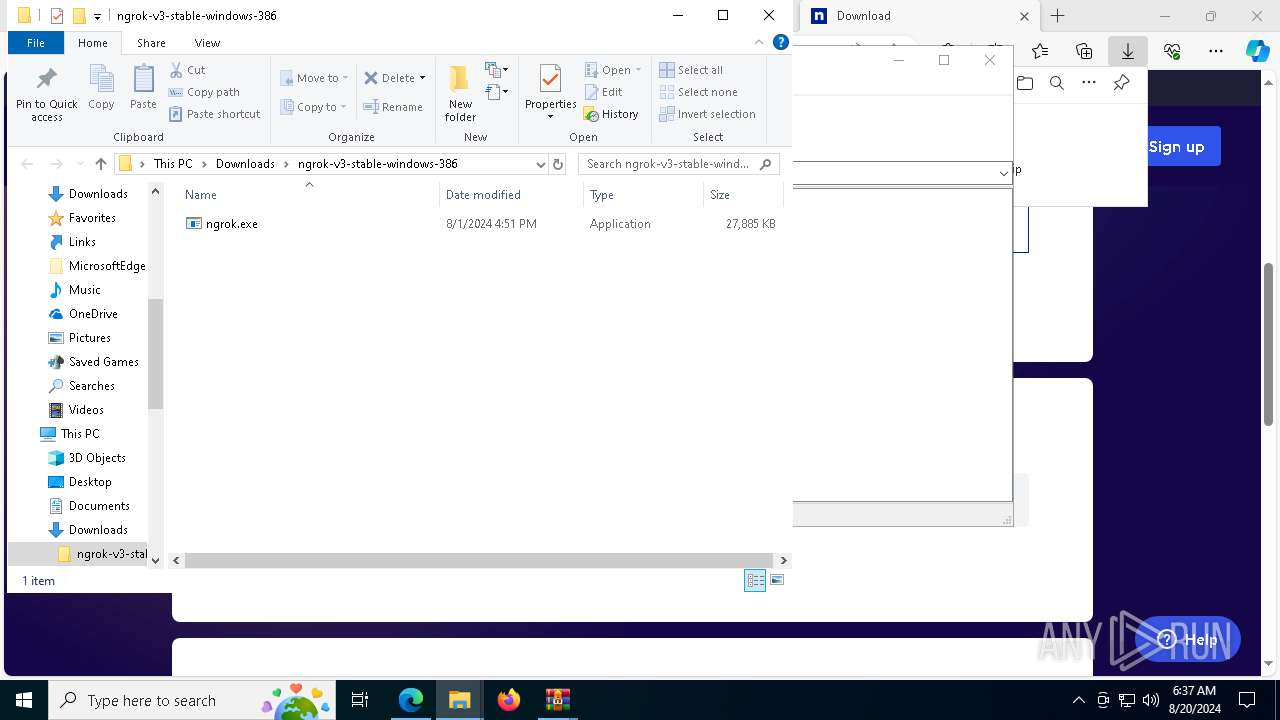
Task: Open Pictures in navigation pane
Action: coord(89,338)
